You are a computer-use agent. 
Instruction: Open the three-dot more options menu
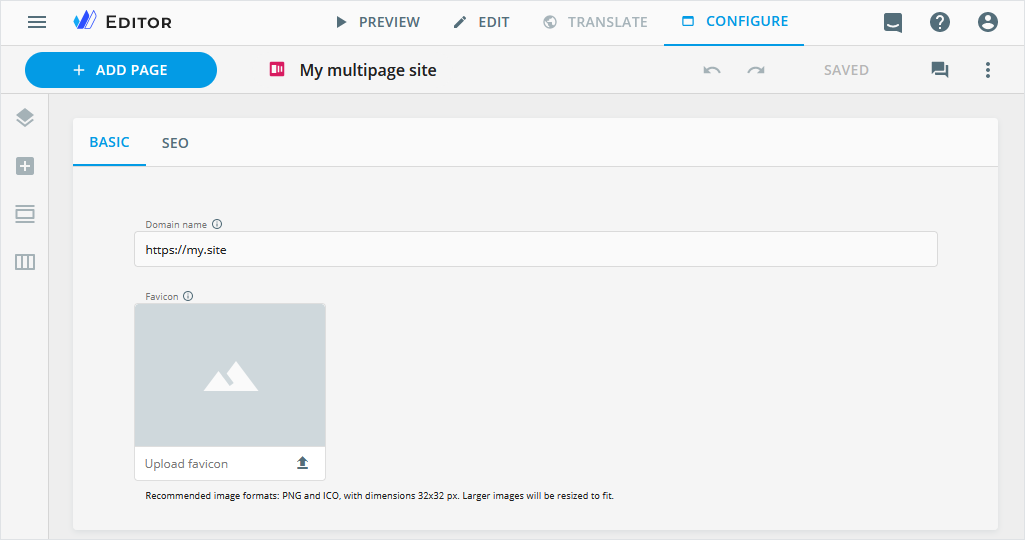(x=988, y=70)
